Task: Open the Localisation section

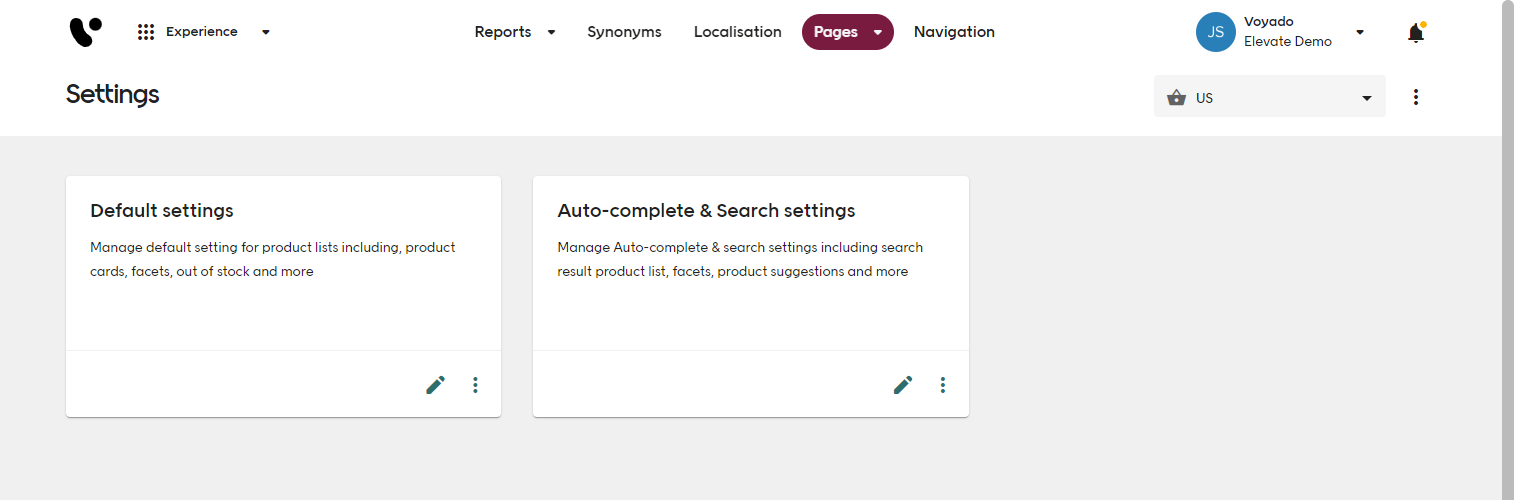Action: tap(737, 32)
